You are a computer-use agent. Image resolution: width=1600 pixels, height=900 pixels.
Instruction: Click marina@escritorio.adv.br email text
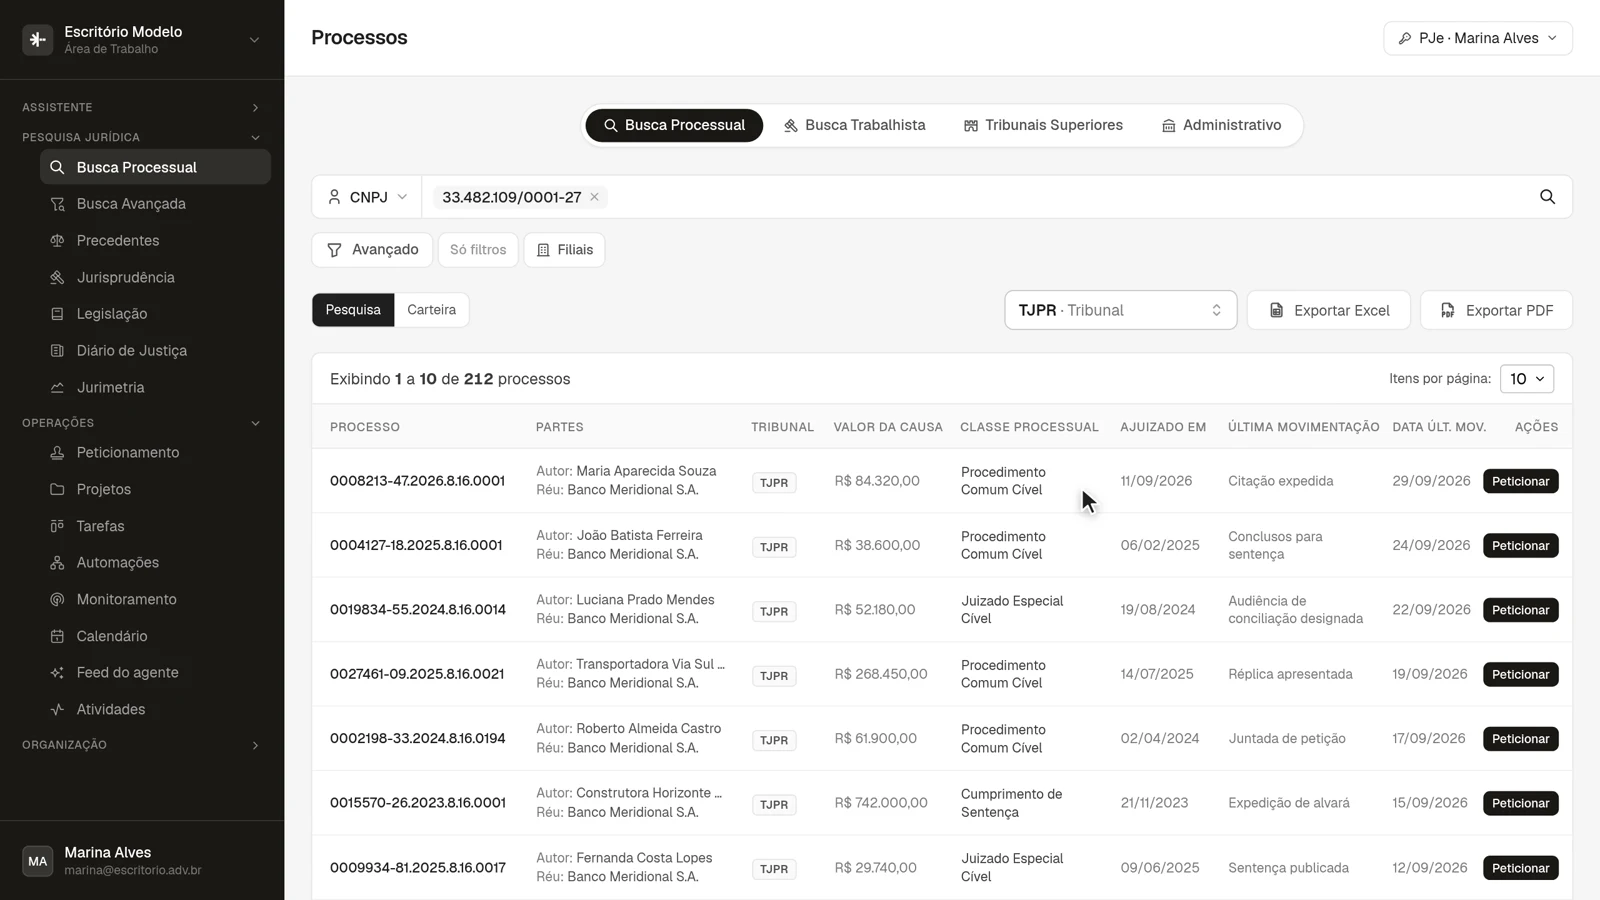point(133,870)
